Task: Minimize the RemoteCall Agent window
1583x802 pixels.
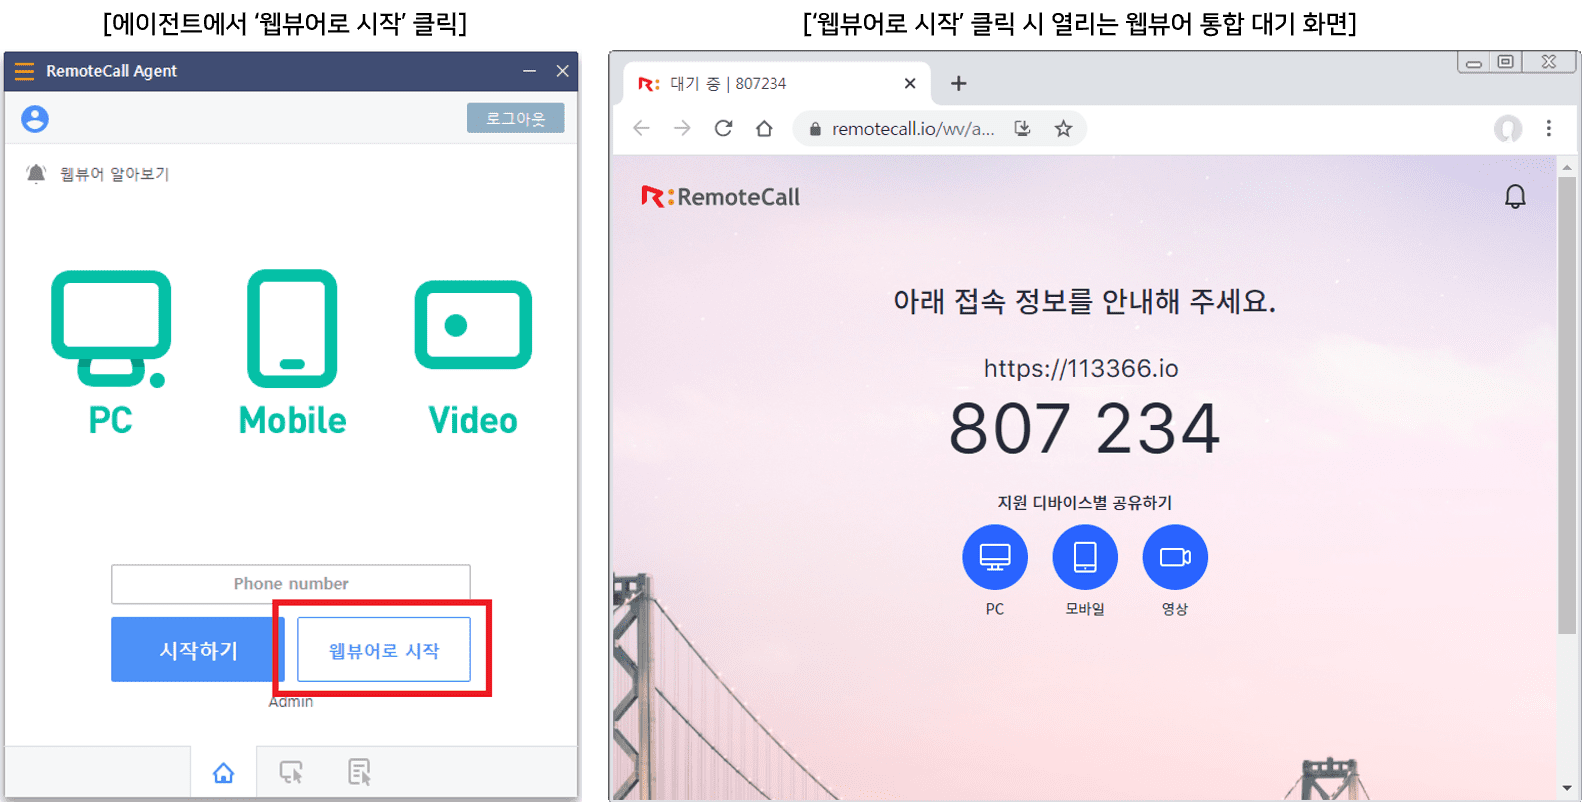Action: point(529,71)
